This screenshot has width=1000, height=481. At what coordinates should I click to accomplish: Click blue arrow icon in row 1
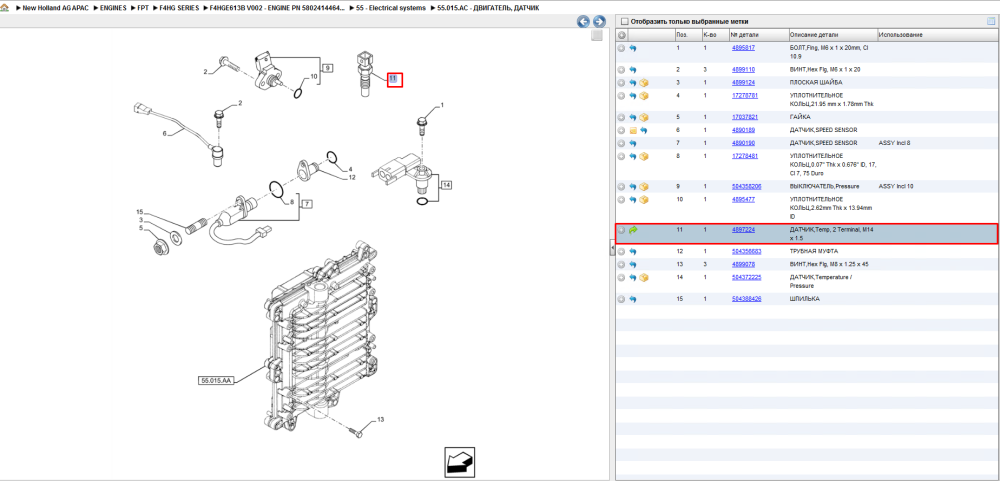coord(633,48)
